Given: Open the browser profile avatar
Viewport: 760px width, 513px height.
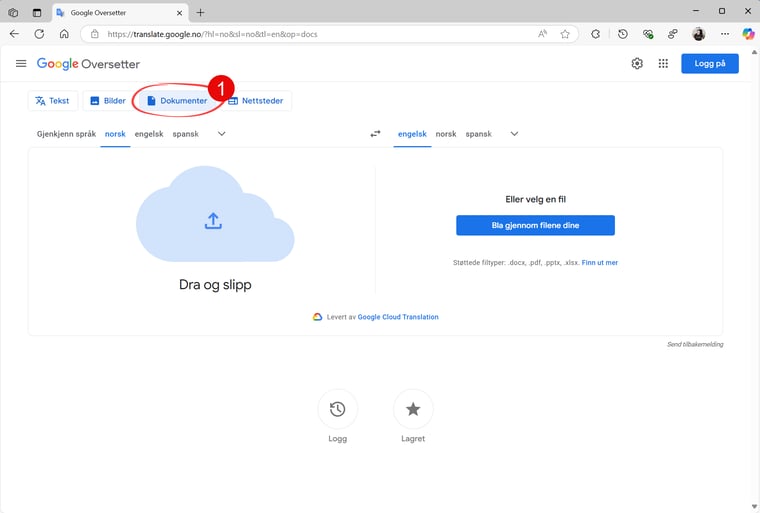Looking at the screenshot, I should click(x=698, y=34).
